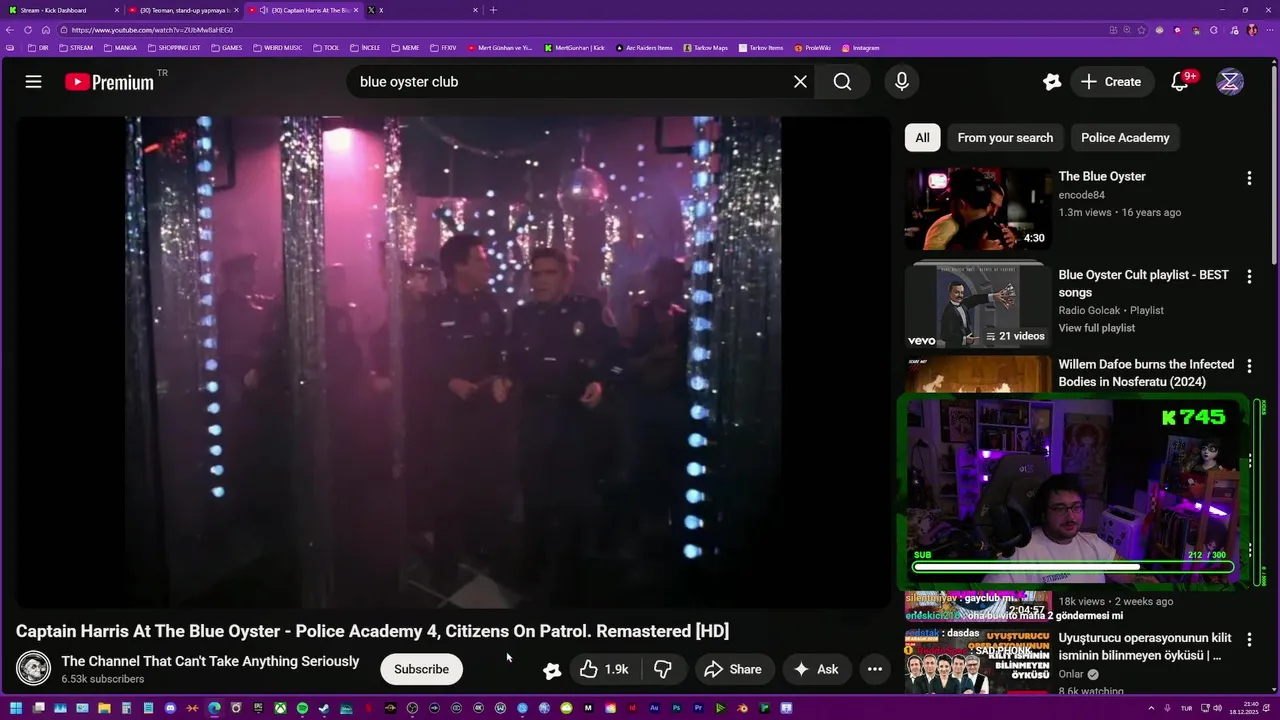The height and width of the screenshot is (720, 1280).
Task: Switch to Teoman stand-up yapmaya tab
Action: pos(184,10)
